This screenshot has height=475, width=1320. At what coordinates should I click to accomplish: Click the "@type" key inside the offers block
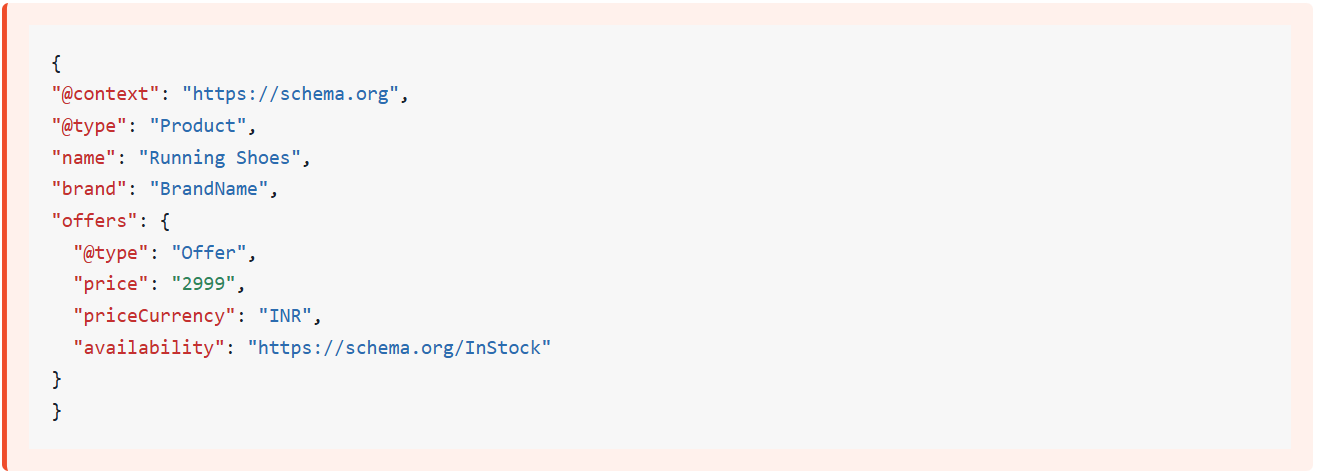click(x=111, y=253)
